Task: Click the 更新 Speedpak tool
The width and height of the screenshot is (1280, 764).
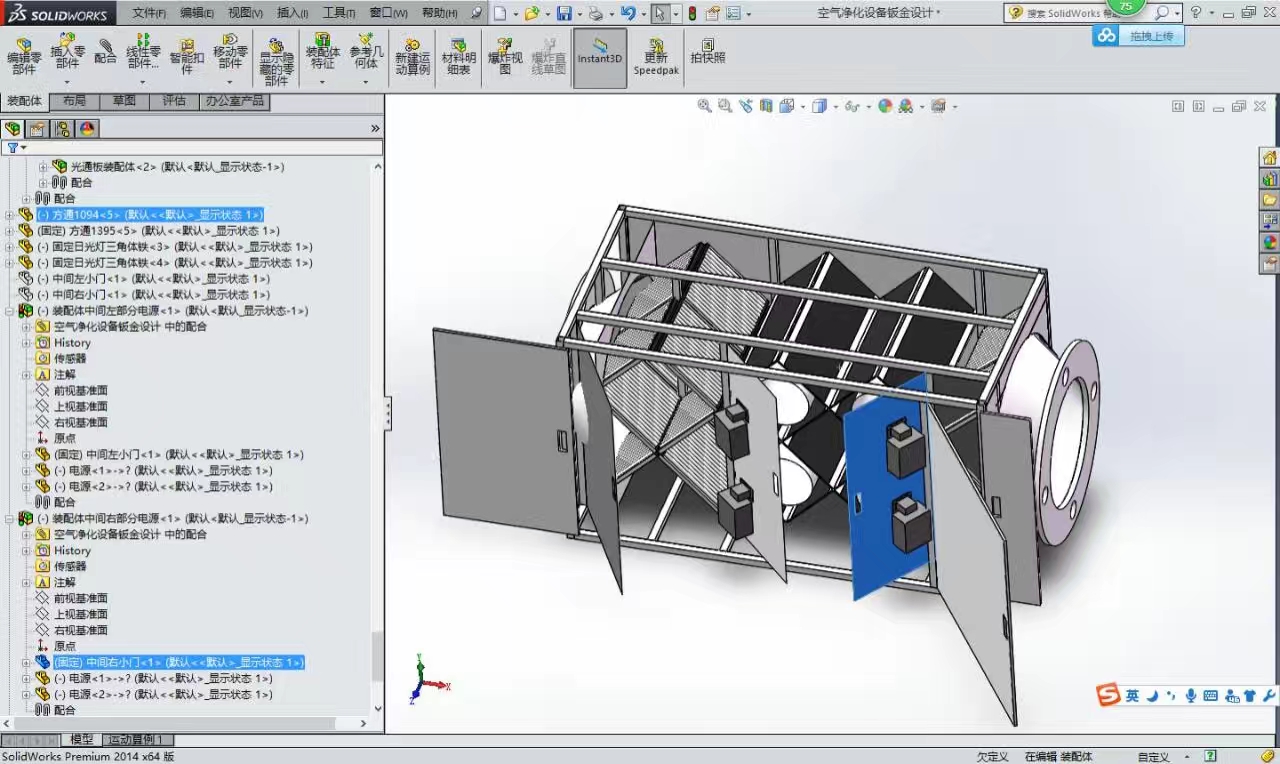Action: click(x=656, y=57)
